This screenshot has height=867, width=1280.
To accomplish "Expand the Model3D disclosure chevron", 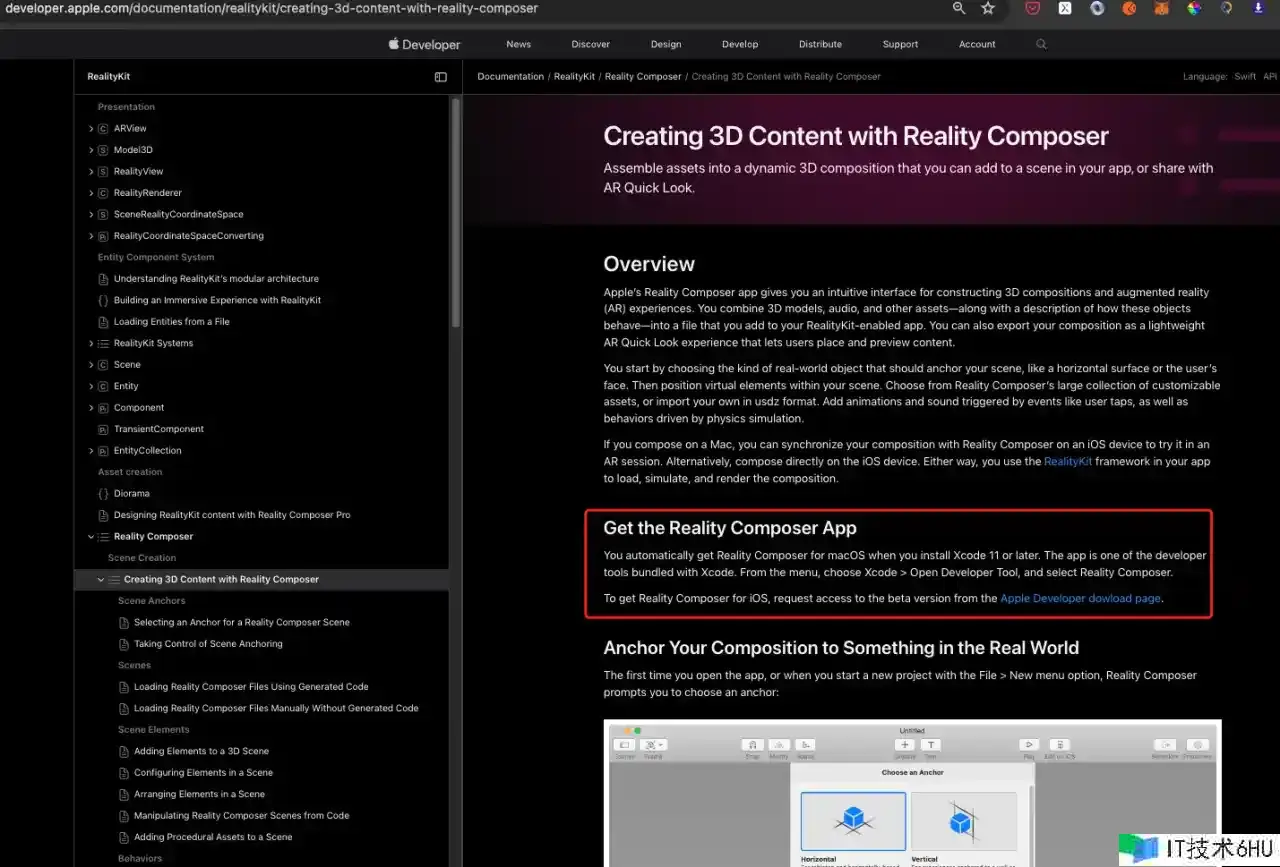I will (x=91, y=150).
